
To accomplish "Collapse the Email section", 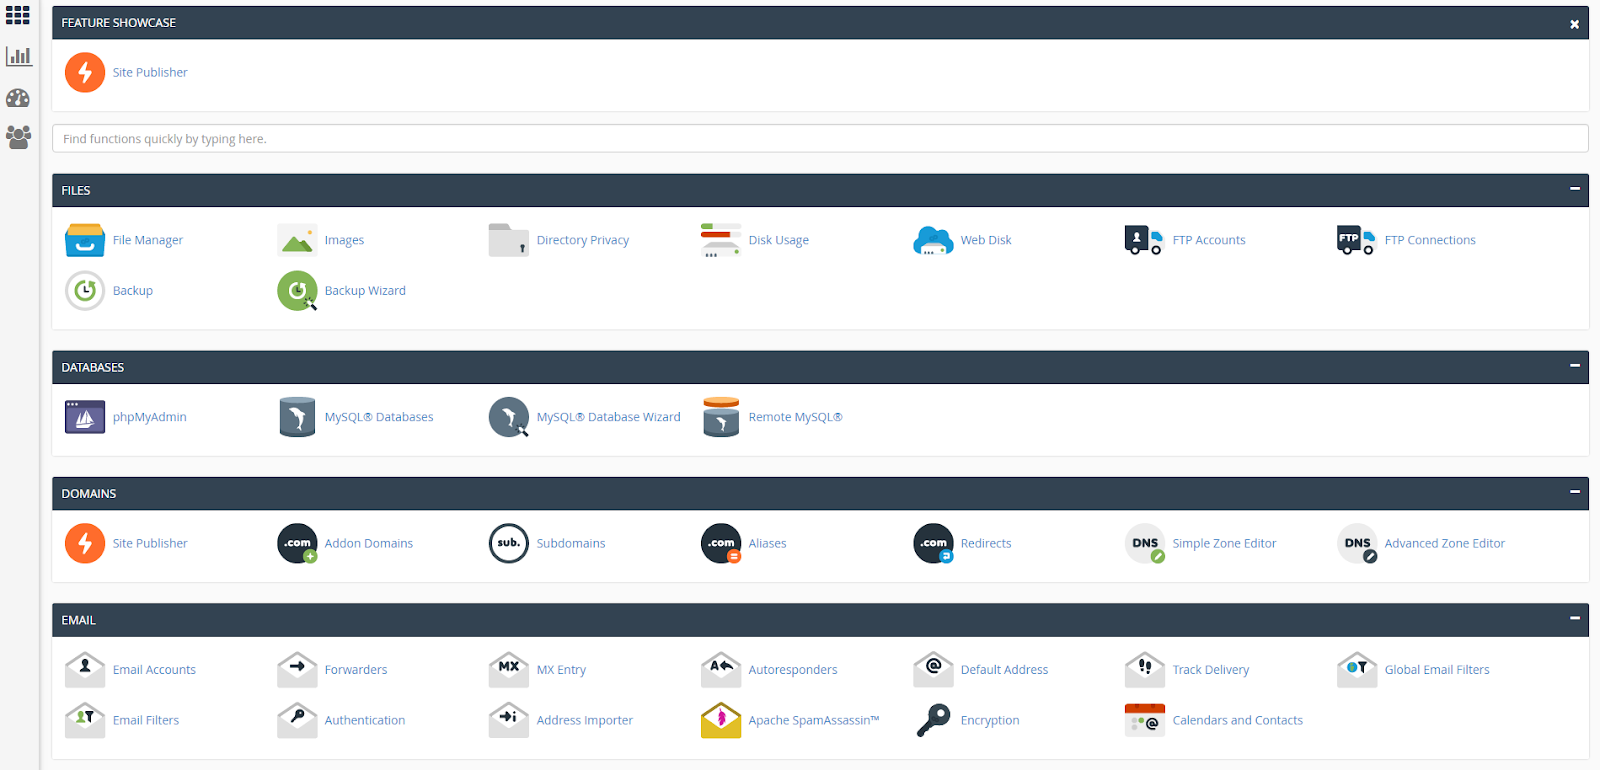I will [1575, 619].
